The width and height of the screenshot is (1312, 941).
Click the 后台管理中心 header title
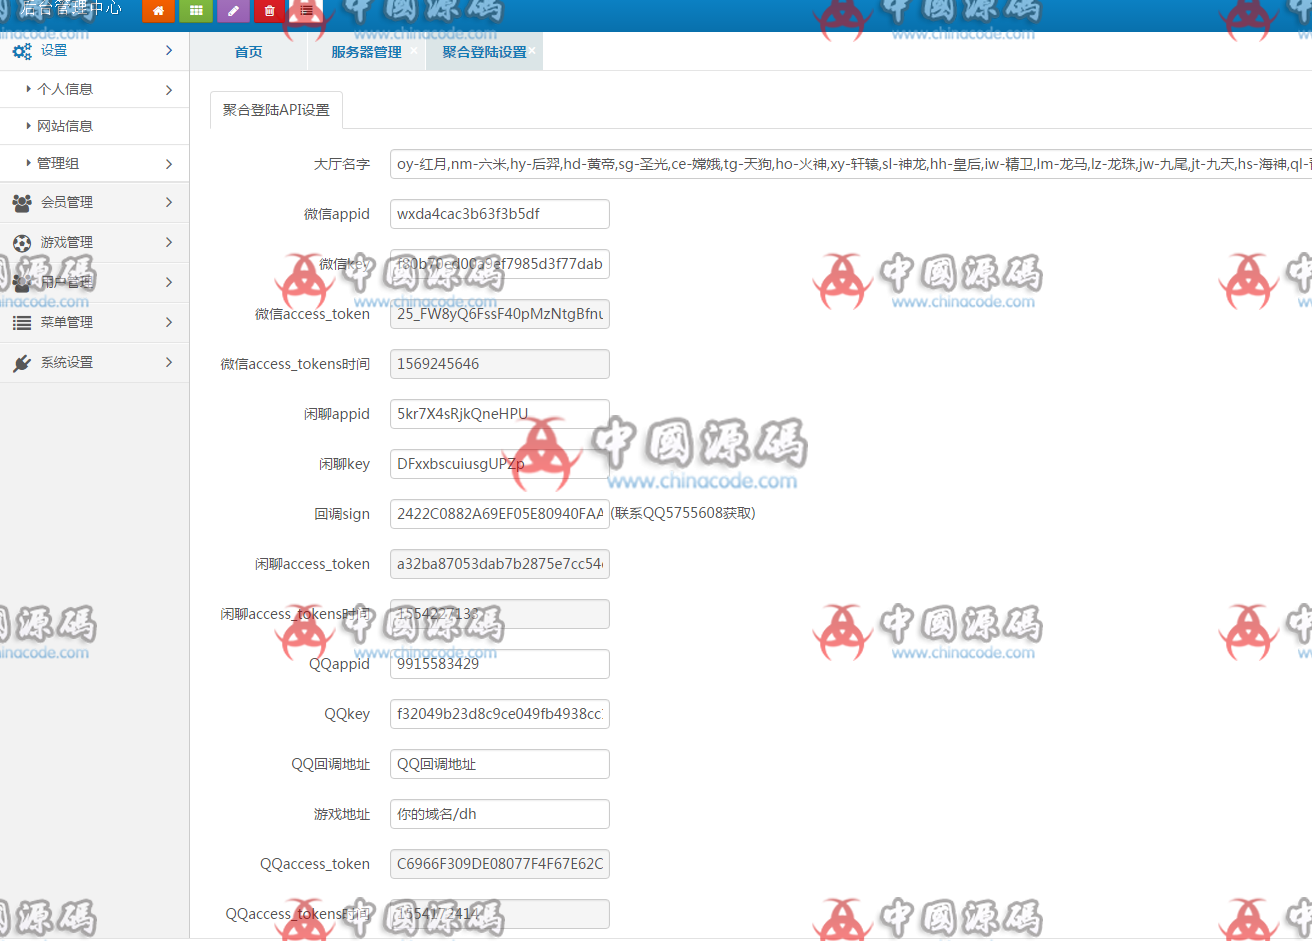[x=70, y=8]
